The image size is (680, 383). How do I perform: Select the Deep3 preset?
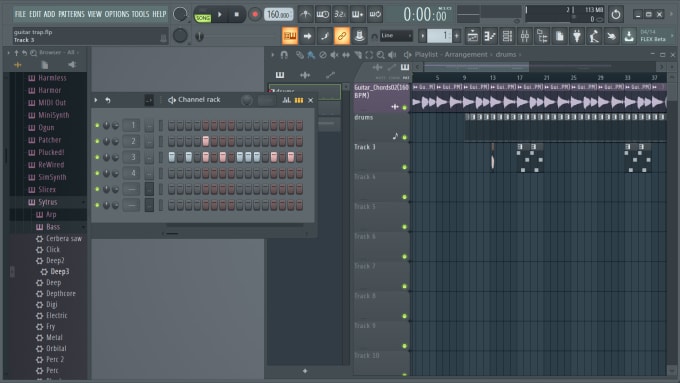[60, 272]
